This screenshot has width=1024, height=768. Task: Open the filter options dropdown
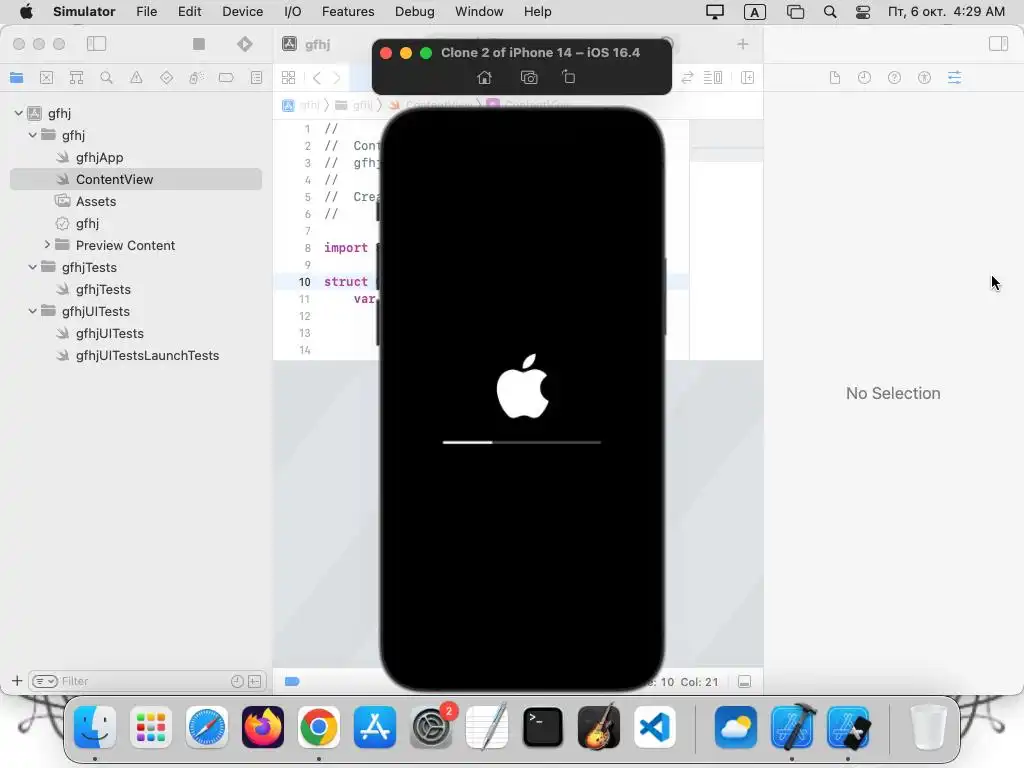click(45, 681)
